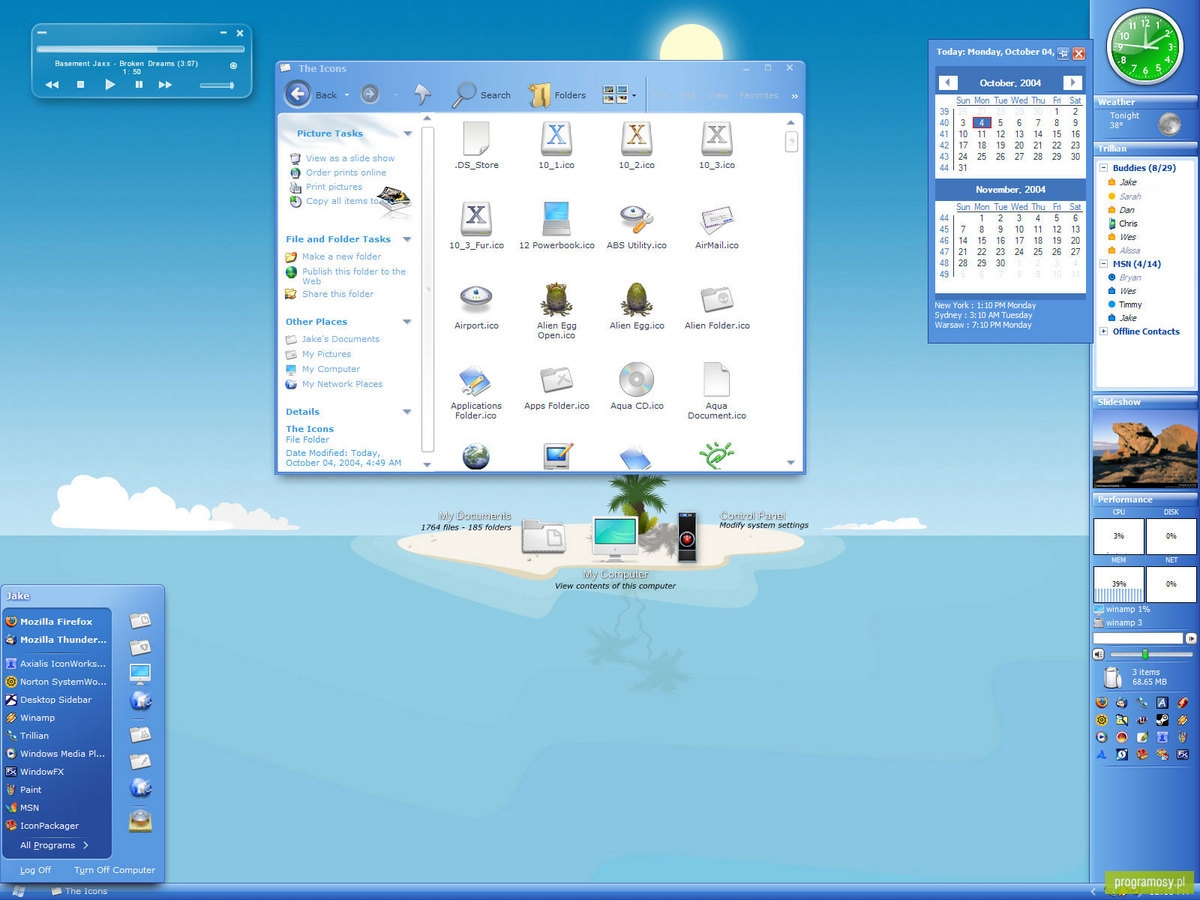
Task: Open the Views dropdown in Explorer toolbar
Action: (x=620, y=95)
